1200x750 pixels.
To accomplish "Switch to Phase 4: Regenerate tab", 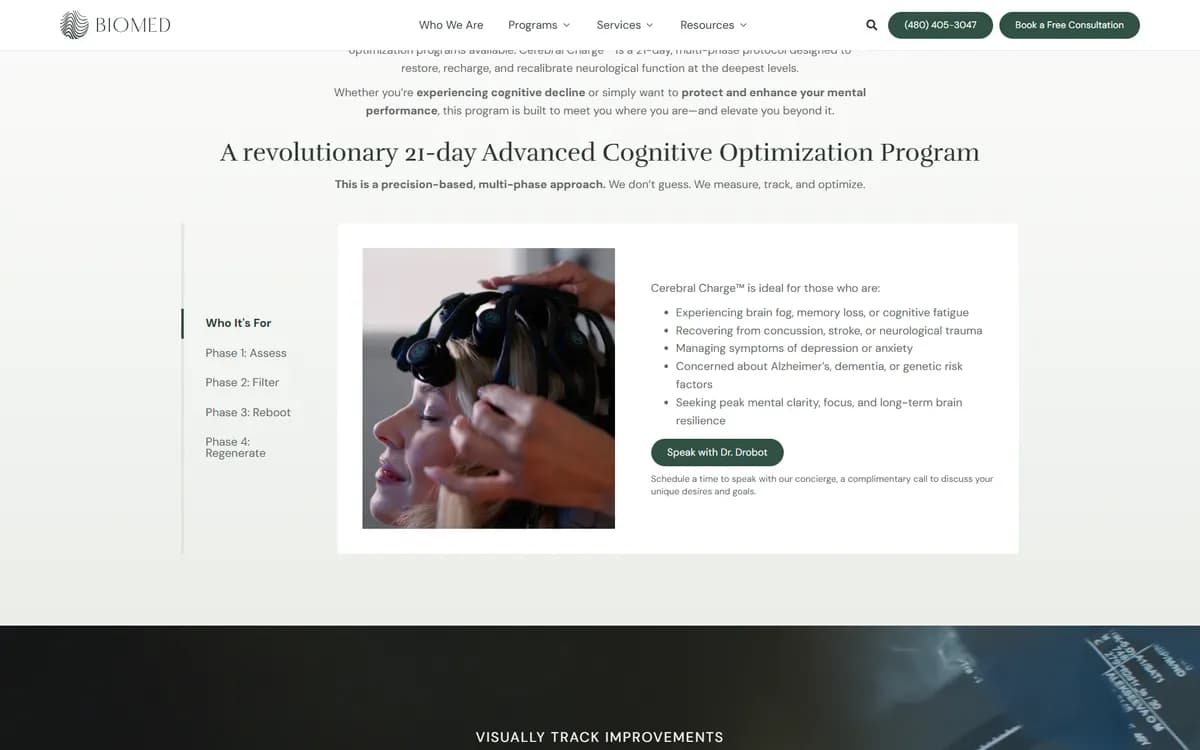I will point(235,447).
